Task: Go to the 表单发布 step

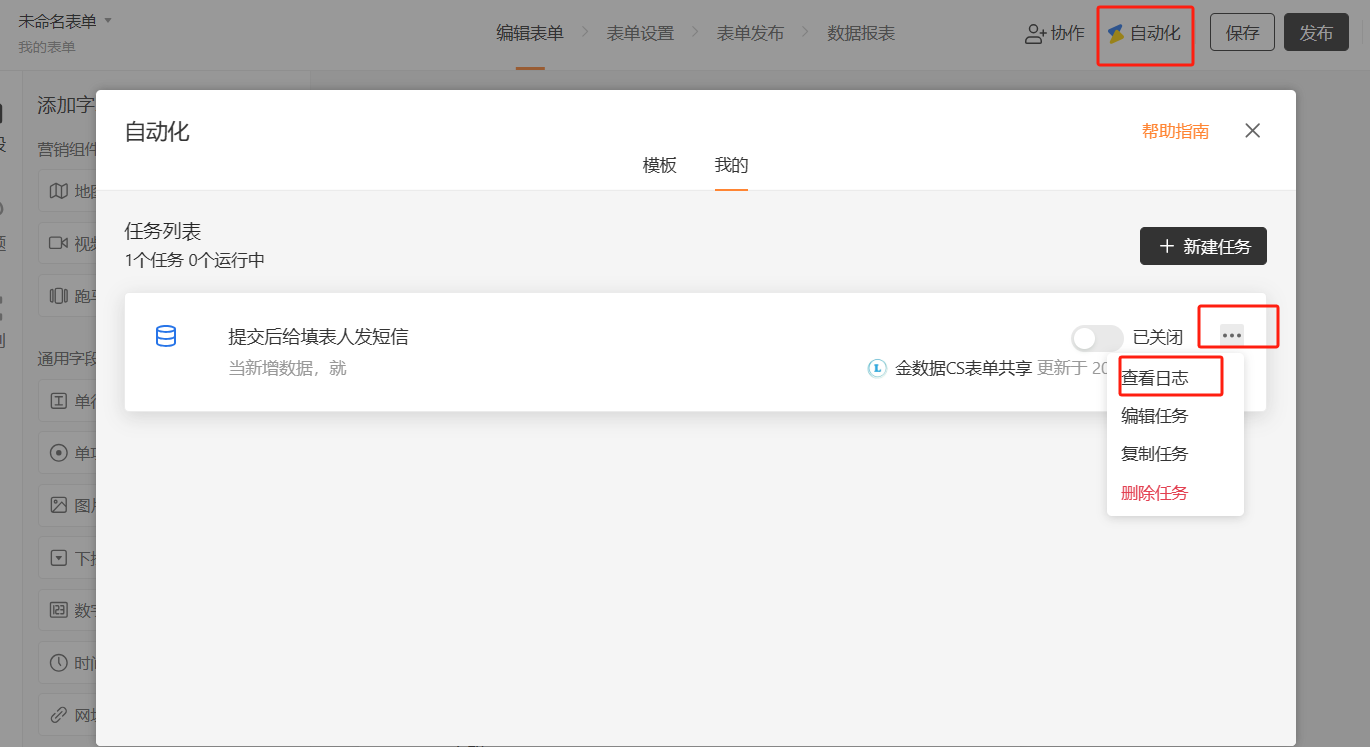Action: (750, 33)
